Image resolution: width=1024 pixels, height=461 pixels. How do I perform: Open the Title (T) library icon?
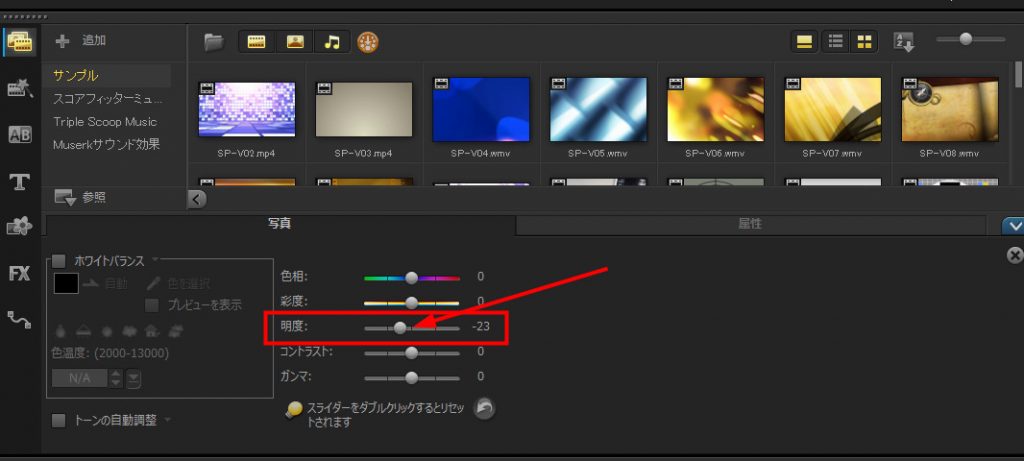(x=19, y=182)
